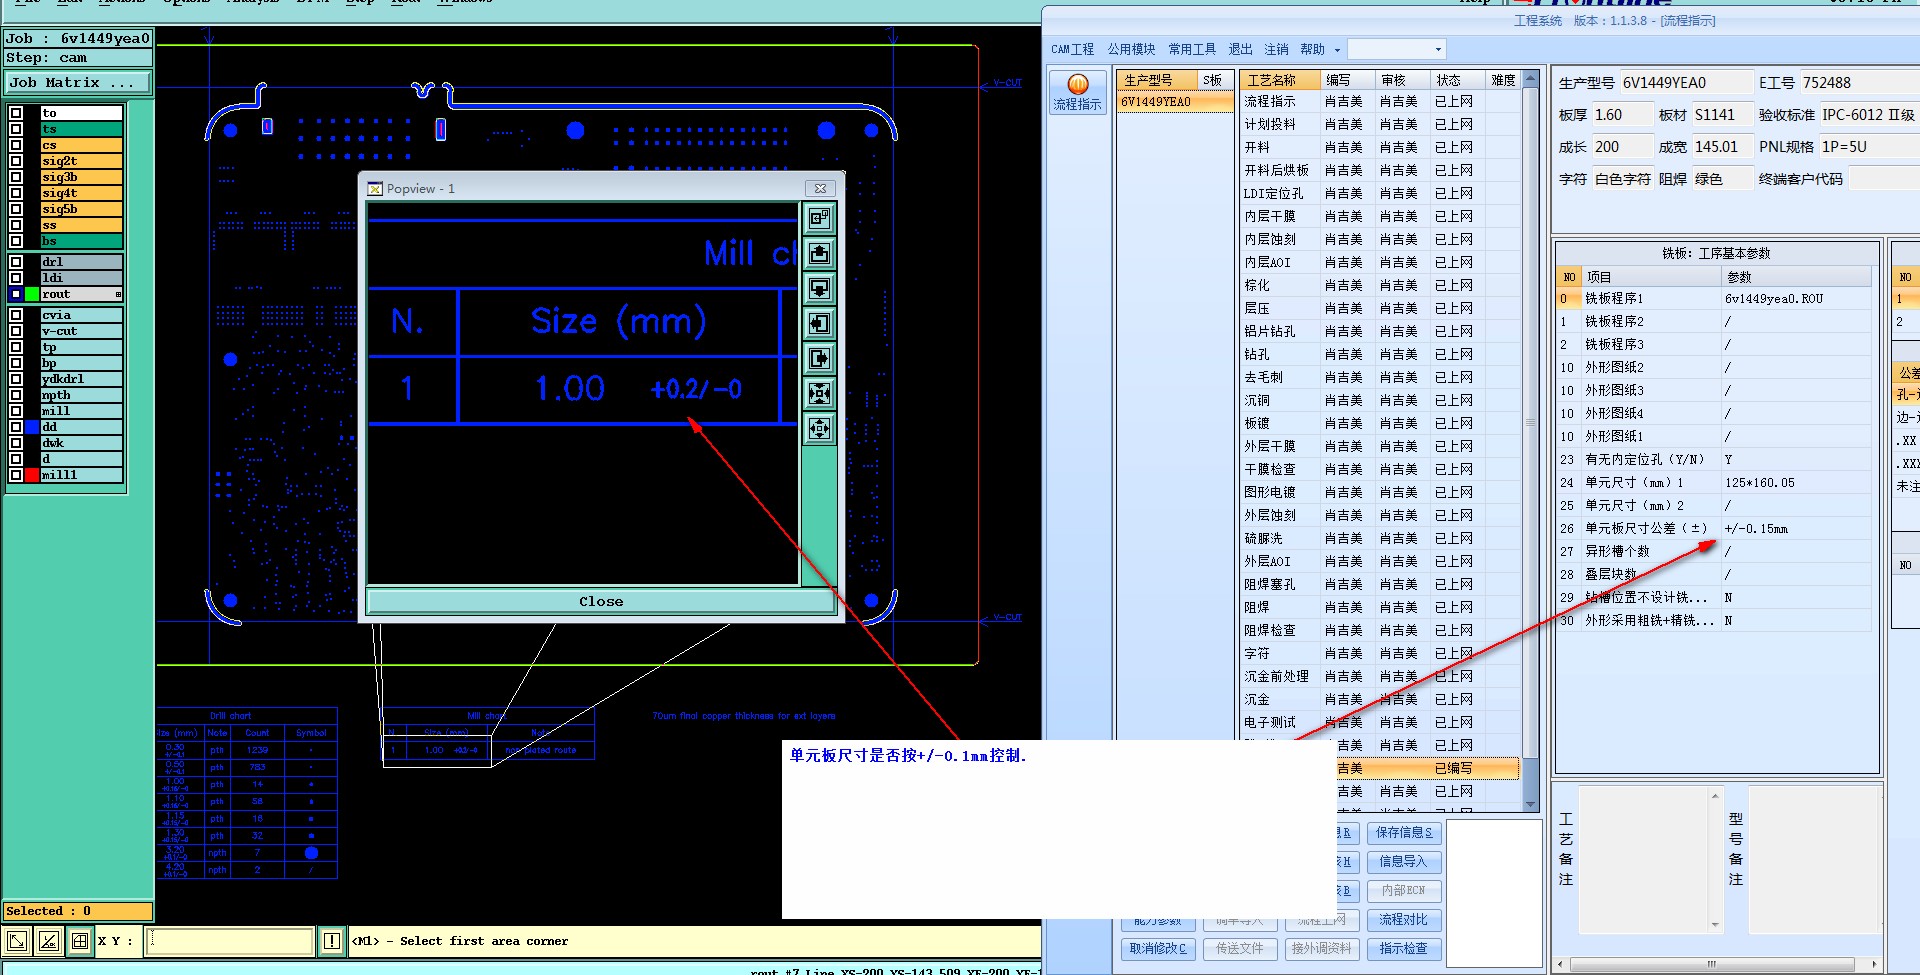Screen dimensions: 1920x975
Task: Click the first icon in bottom-left toolbar
Action: (x=17, y=941)
